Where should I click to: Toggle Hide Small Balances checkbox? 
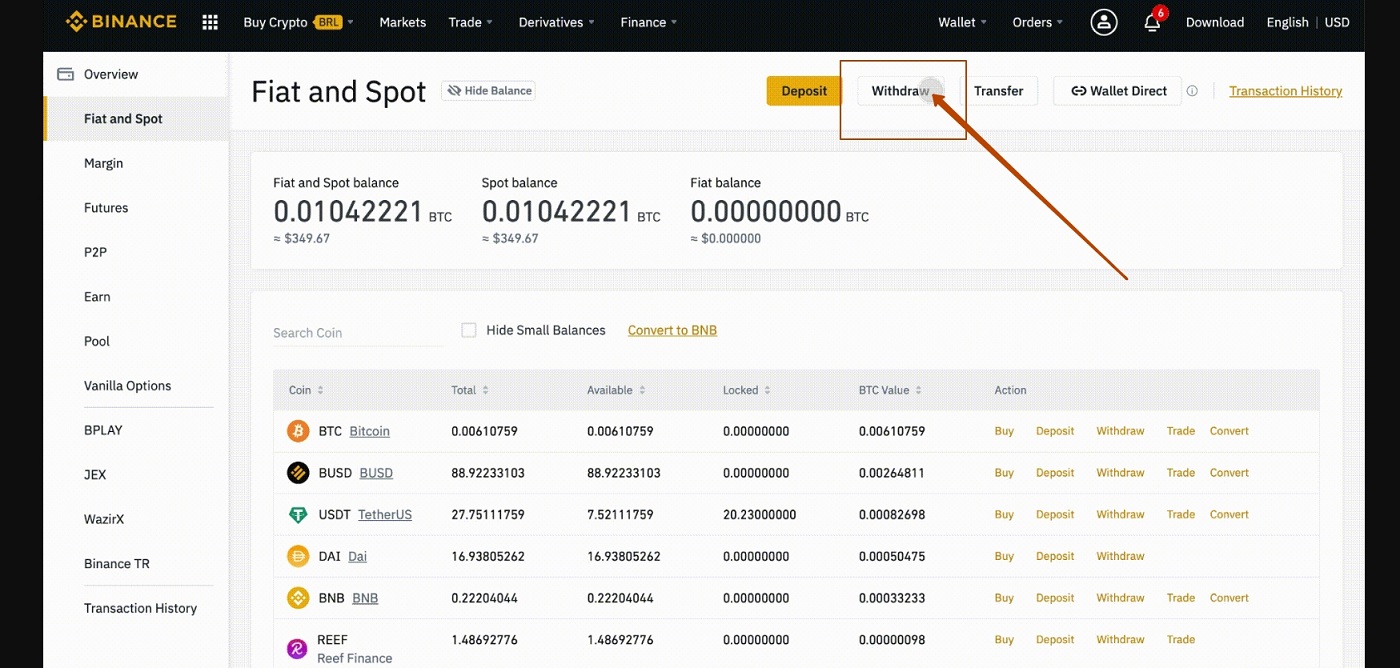tap(468, 330)
